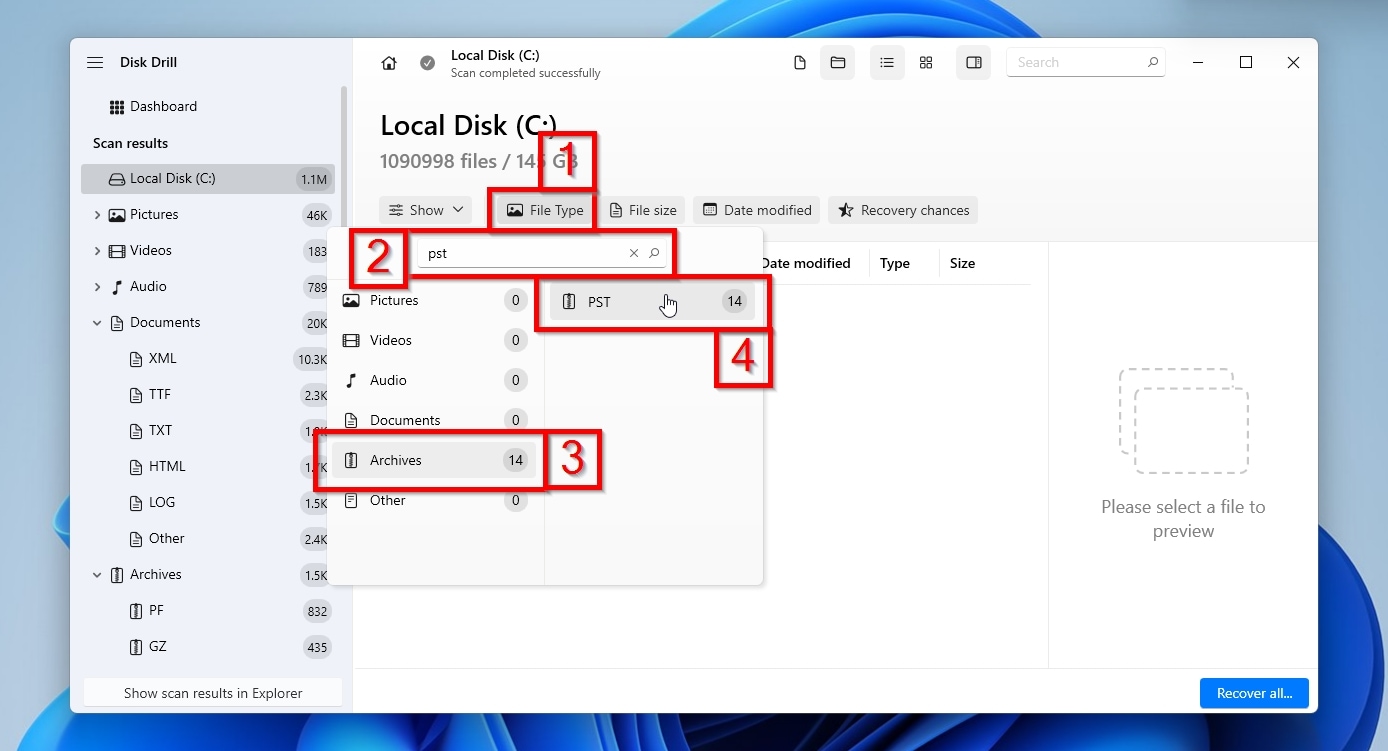Select PF under Archives
The height and width of the screenshot is (751, 1388).
point(156,611)
